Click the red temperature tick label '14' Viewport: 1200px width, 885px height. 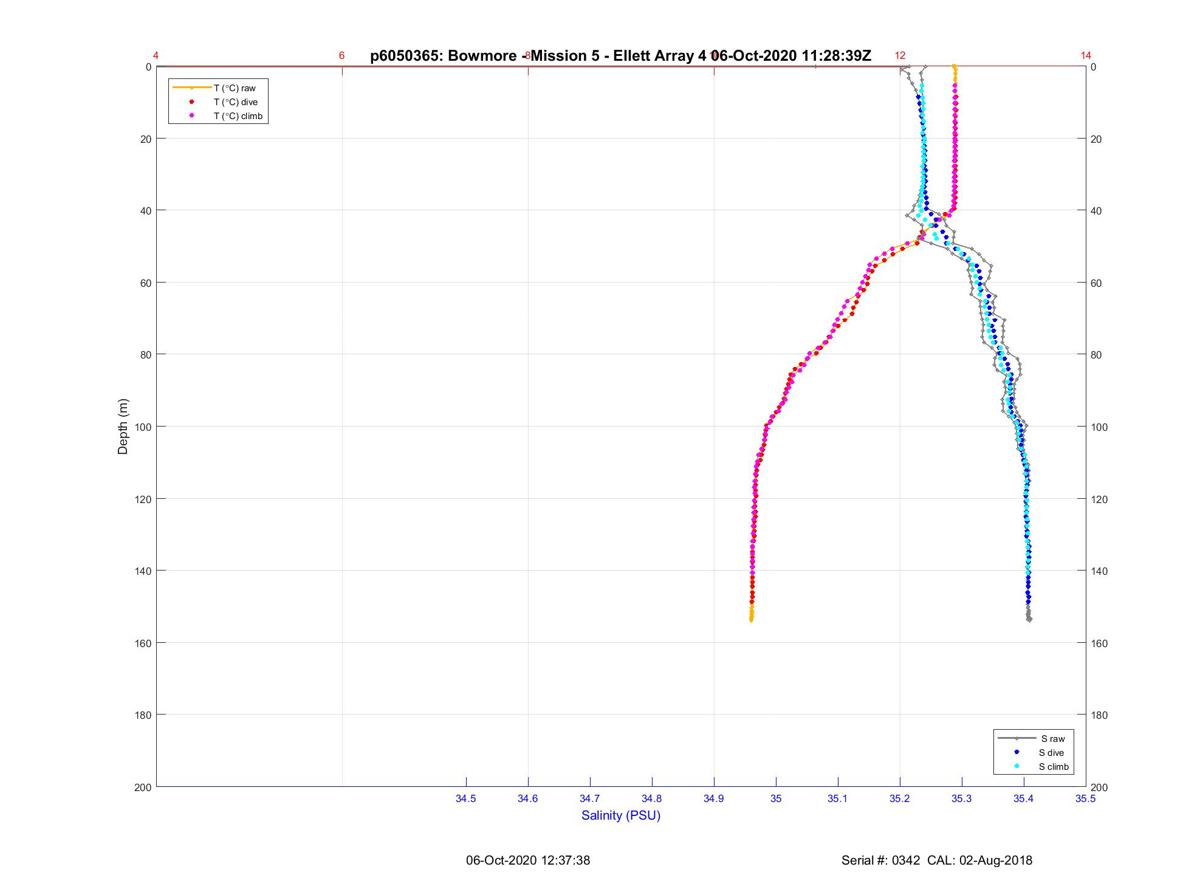click(x=1086, y=56)
